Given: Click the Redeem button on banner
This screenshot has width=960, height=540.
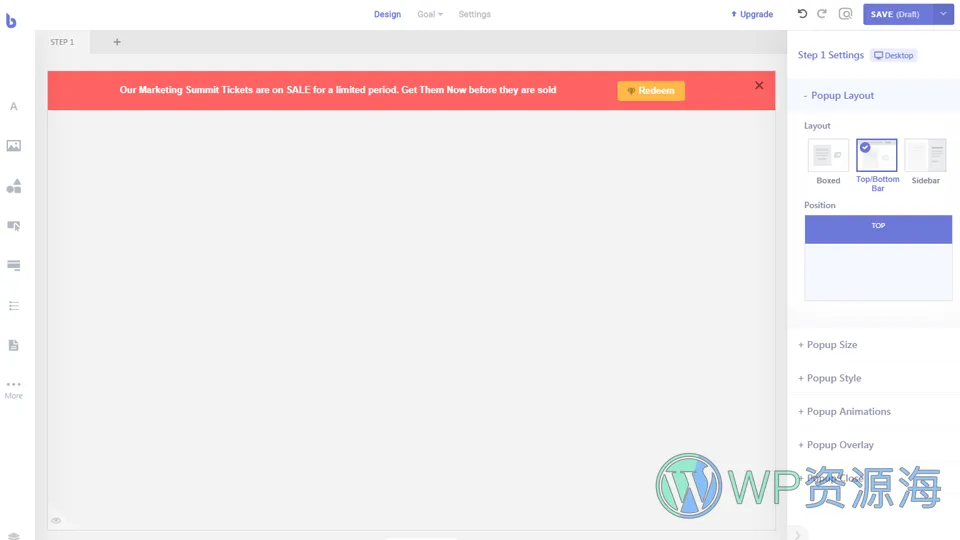Looking at the screenshot, I should click(651, 91).
